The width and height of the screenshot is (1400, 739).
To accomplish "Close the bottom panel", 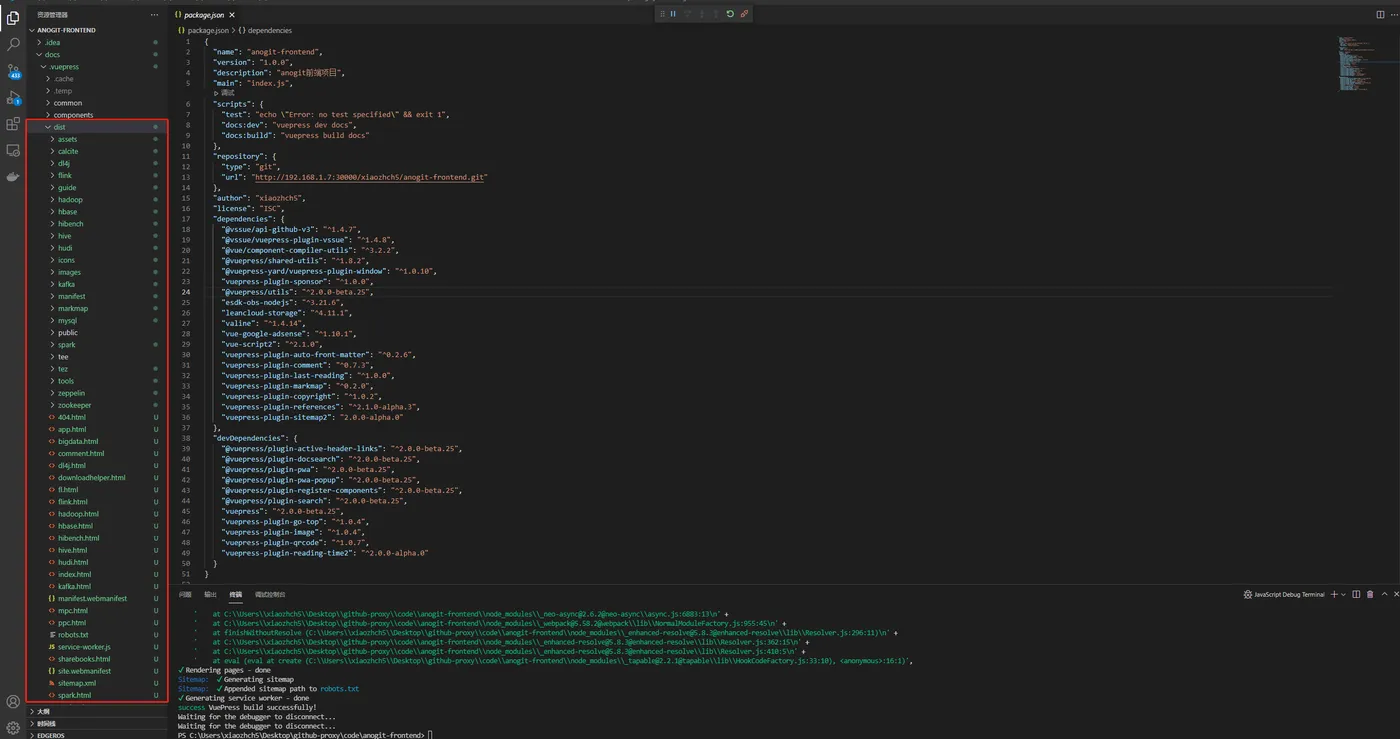I will click(x=1396, y=594).
